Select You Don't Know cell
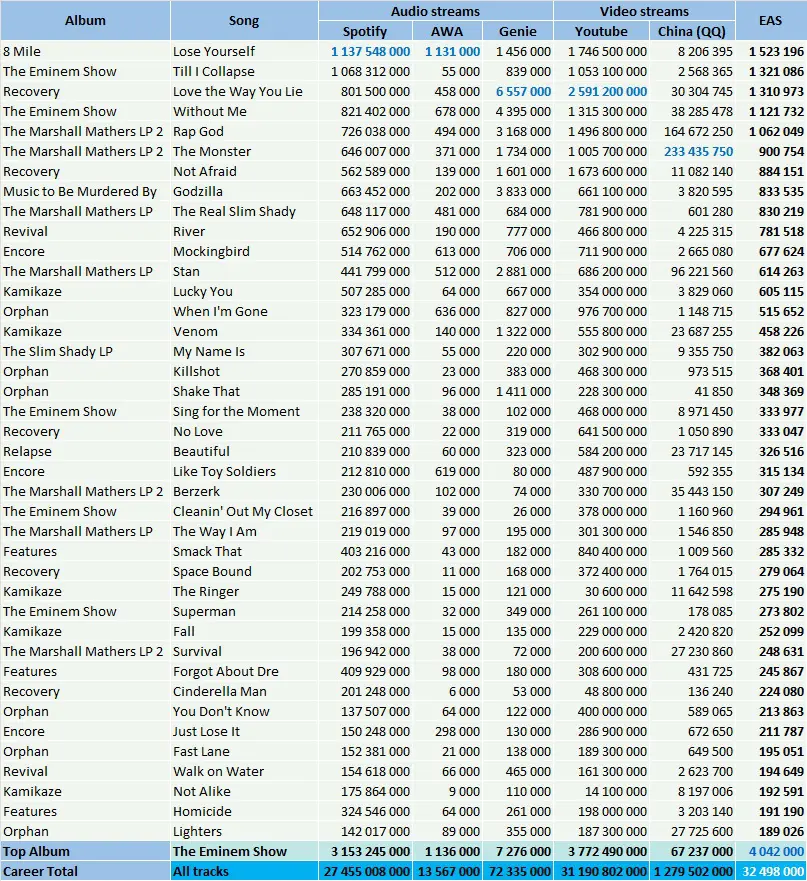The width and height of the screenshot is (807, 881). click(x=244, y=711)
